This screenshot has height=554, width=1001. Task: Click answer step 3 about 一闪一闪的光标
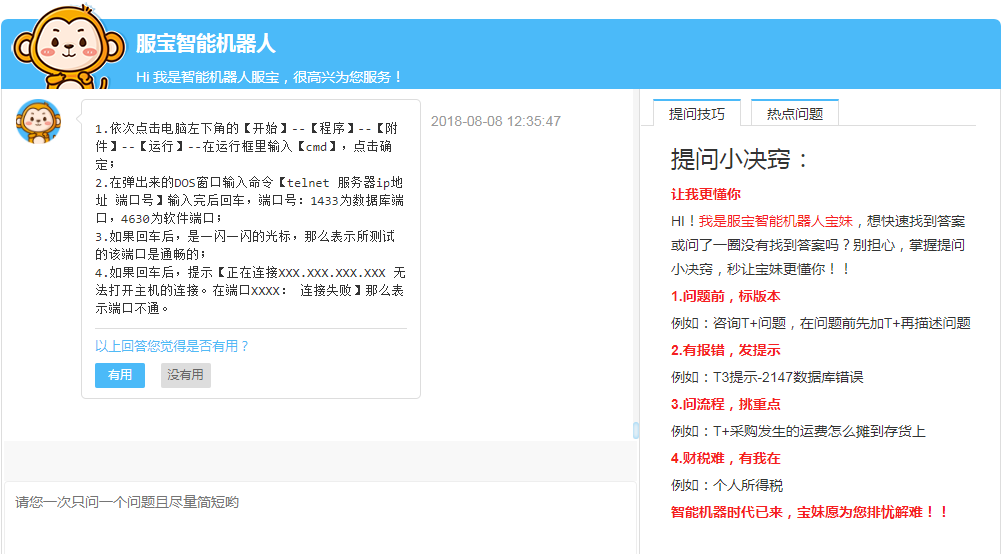pos(245,245)
